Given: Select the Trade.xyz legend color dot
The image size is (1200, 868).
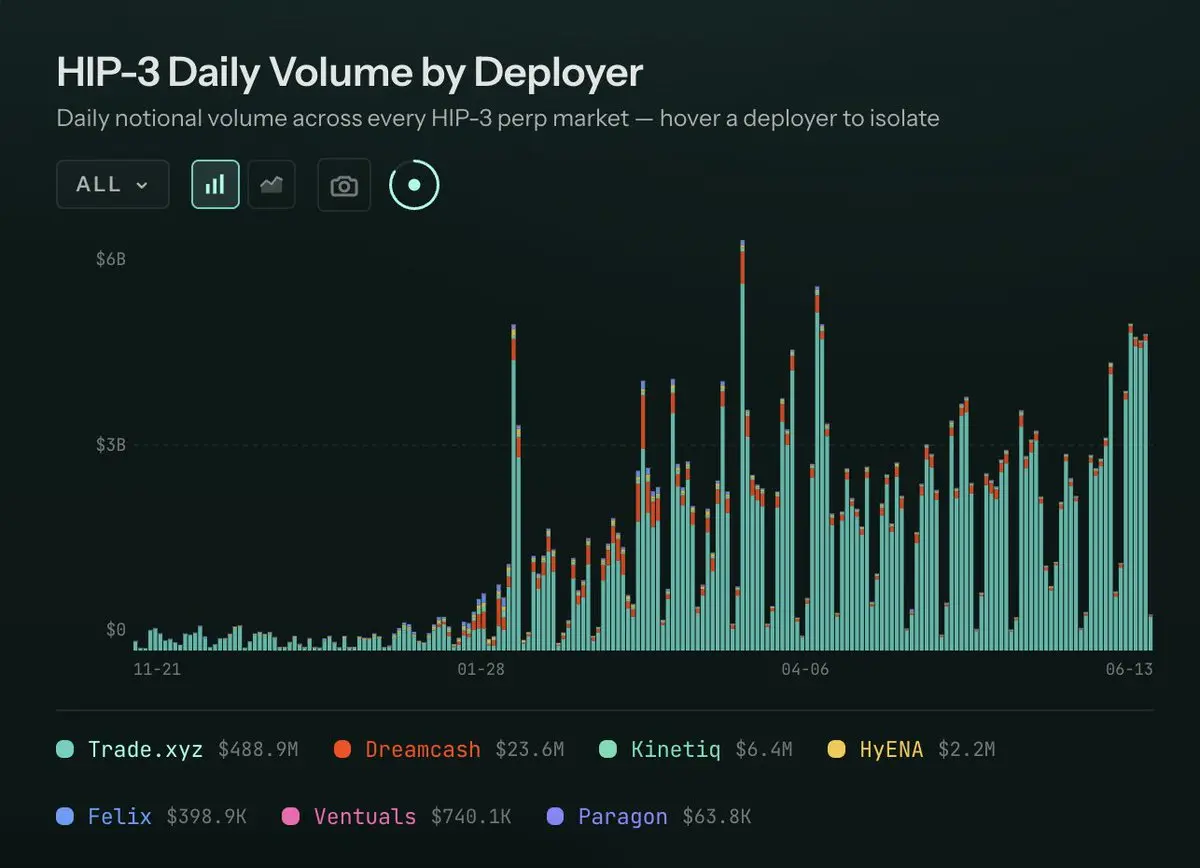Looking at the screenshot, I should click(65, 749).
